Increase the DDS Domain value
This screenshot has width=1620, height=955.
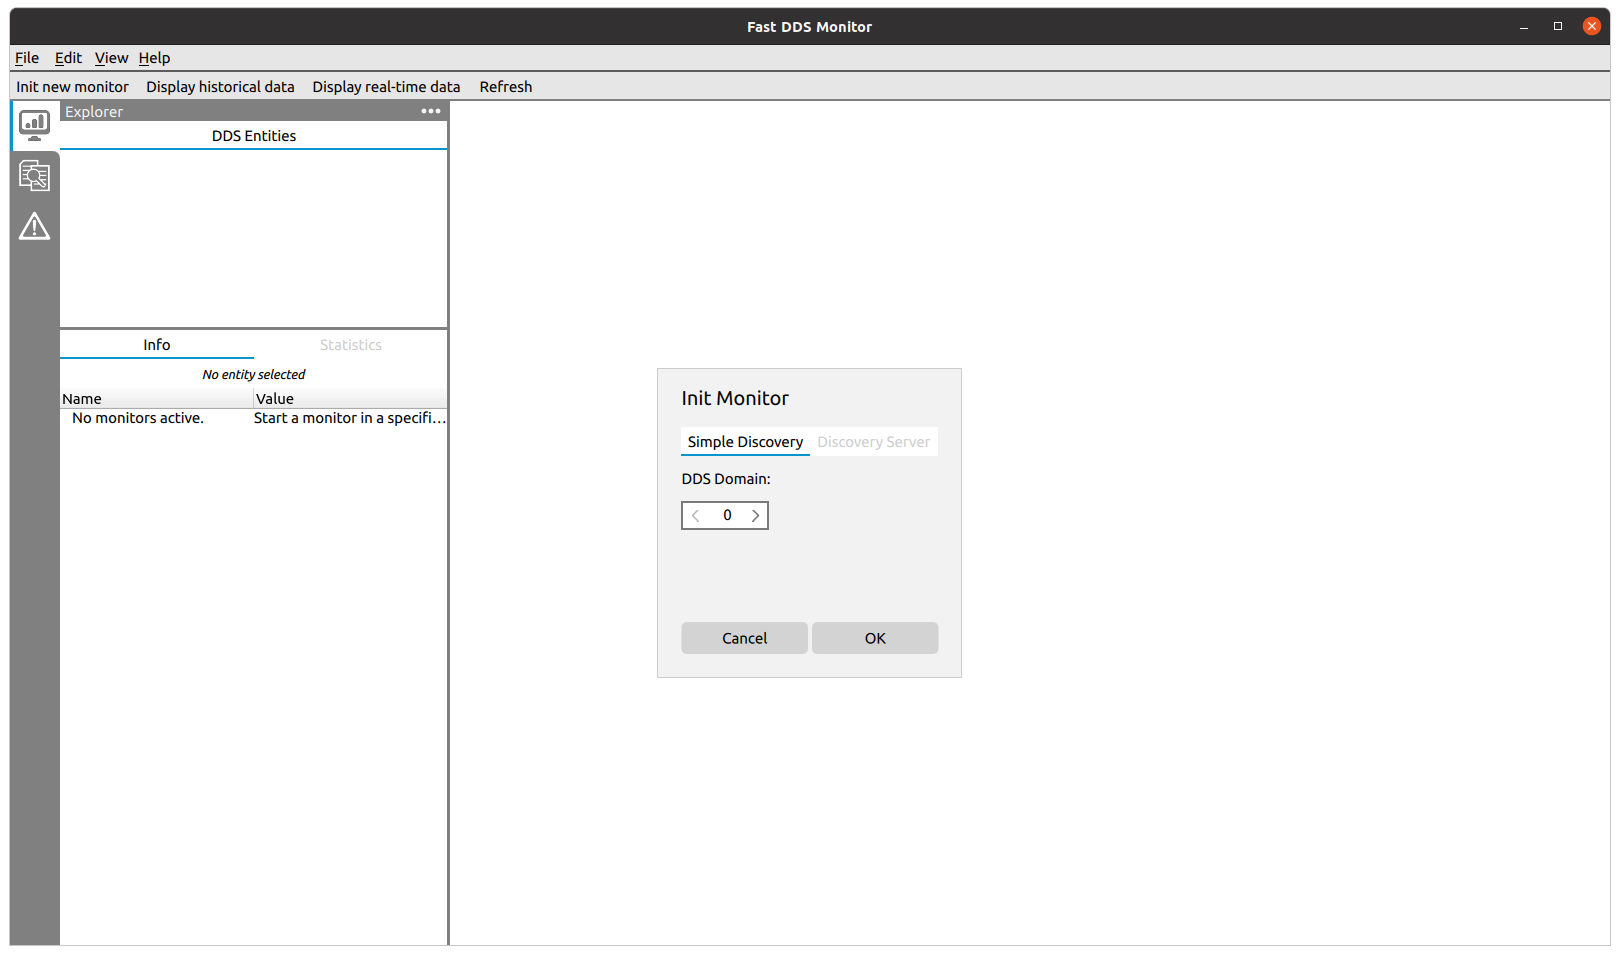755,516
